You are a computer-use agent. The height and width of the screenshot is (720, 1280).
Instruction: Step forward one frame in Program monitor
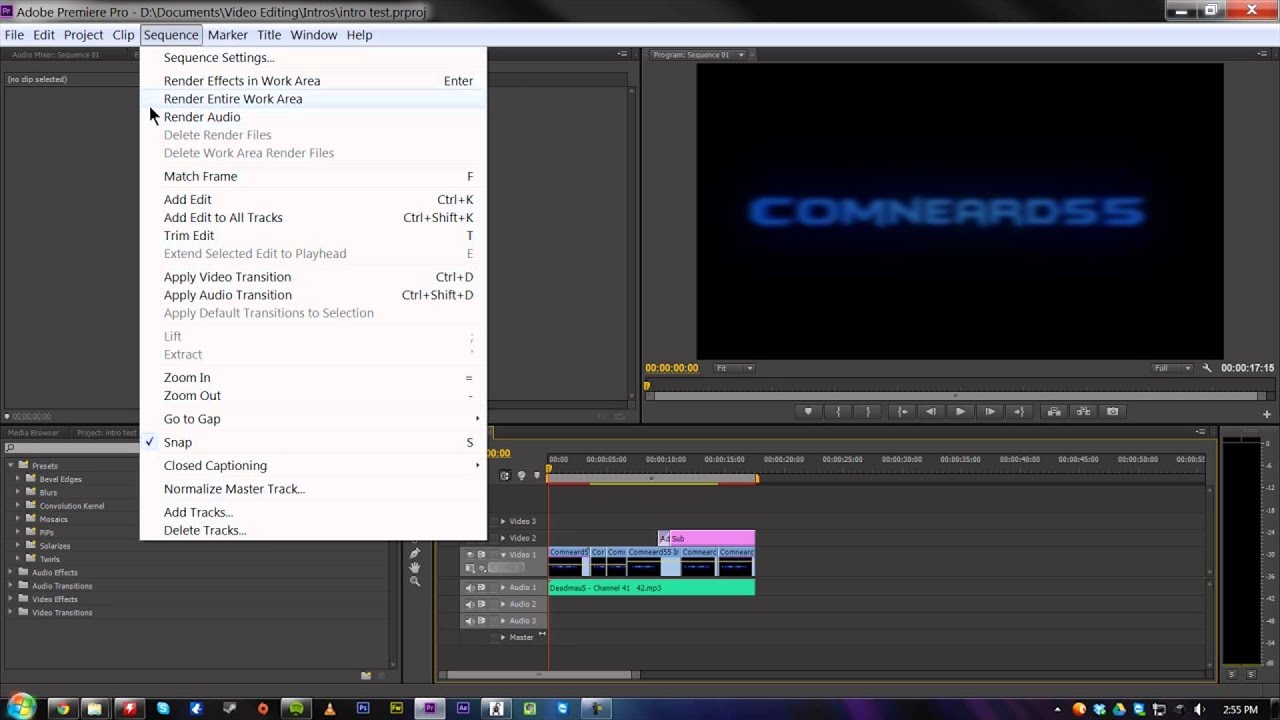(x=990, y=411)
